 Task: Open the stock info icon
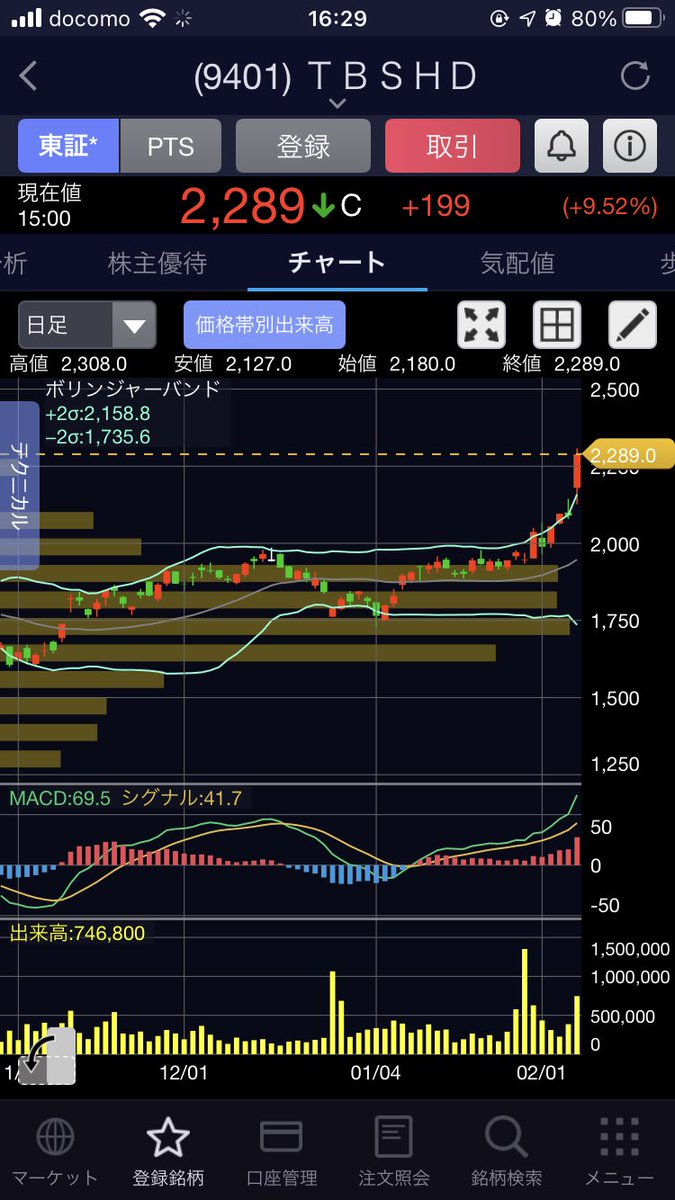pos(630,146)
